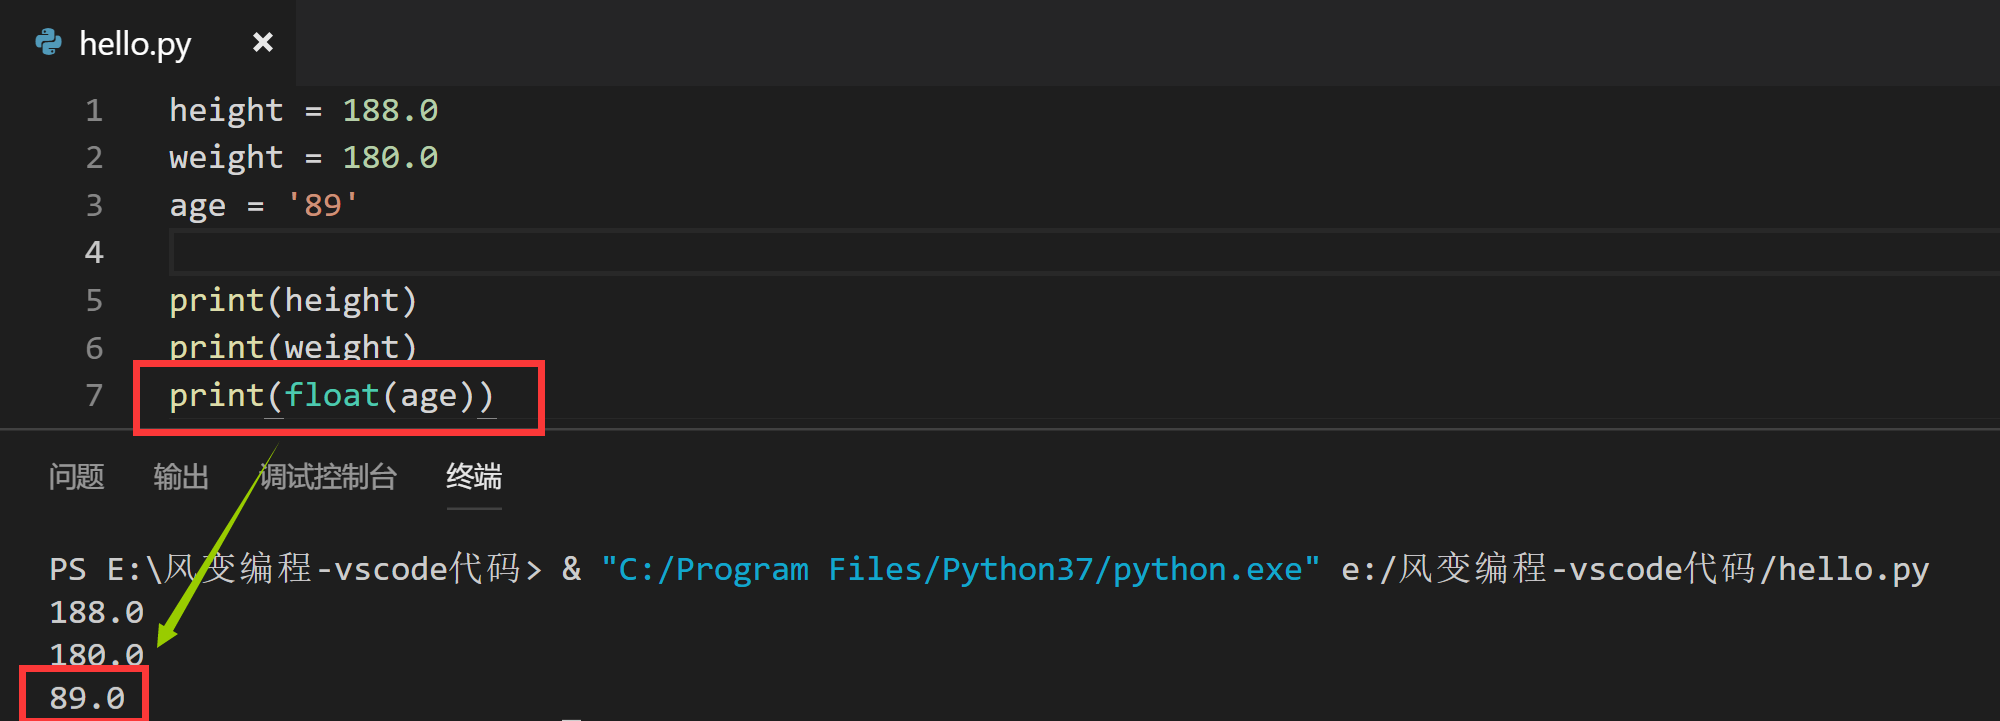Switch to the 输出 (Output) panel tab
The height and width of the screenshot is (721, 2000).
[x=181, y=476]
